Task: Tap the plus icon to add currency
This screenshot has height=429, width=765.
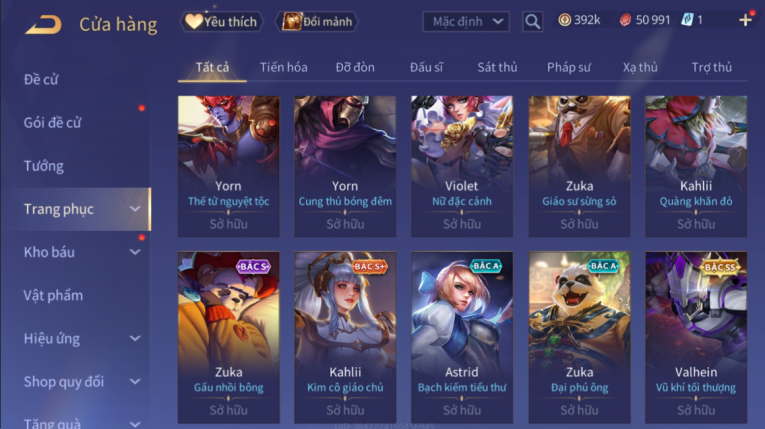Action: tap(745, 20)
